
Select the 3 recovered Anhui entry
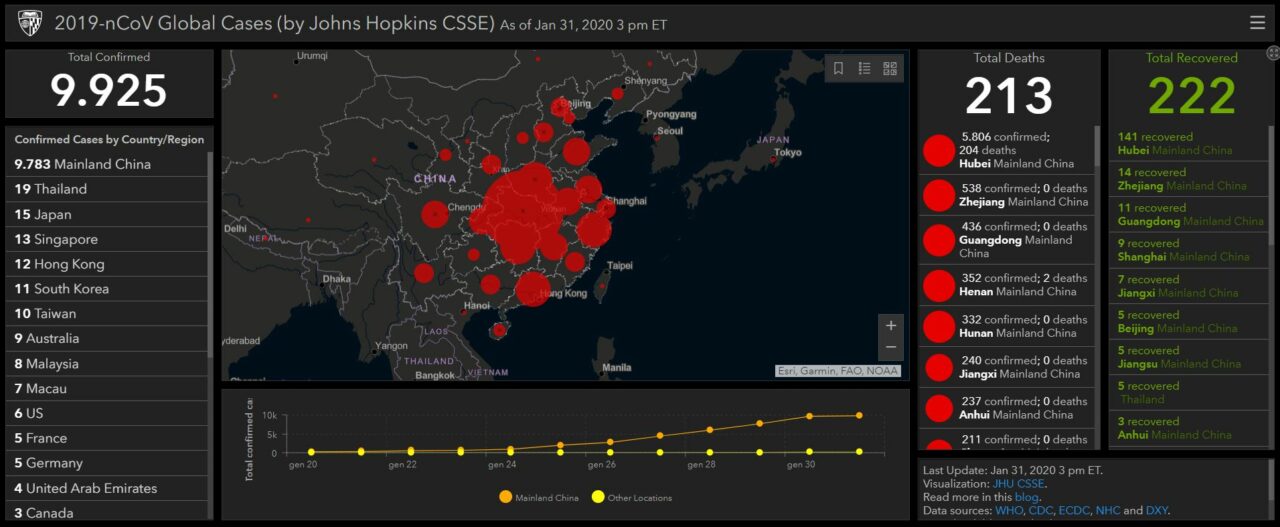coord(1189,428)
